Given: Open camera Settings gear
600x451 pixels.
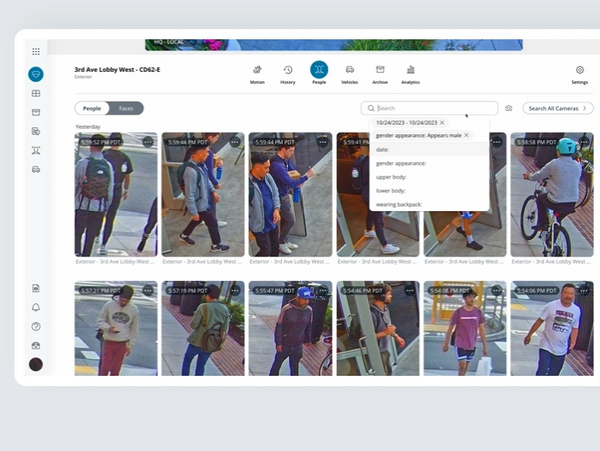Looking at the screenshot, I should (x=579, y=72).
